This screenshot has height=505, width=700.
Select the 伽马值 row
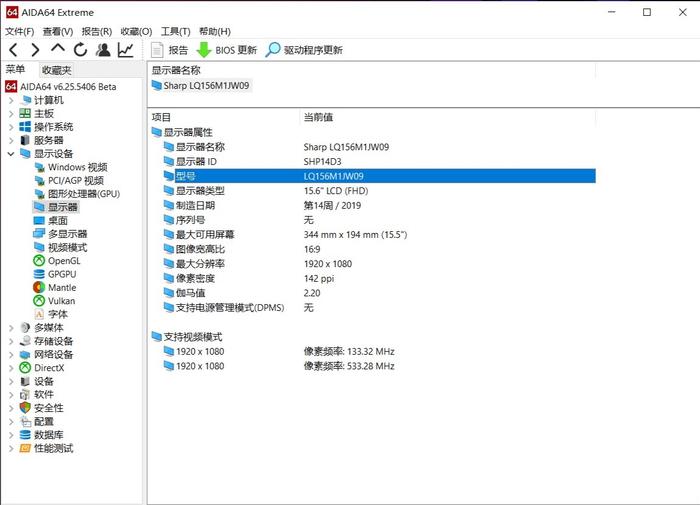point(379,293)
